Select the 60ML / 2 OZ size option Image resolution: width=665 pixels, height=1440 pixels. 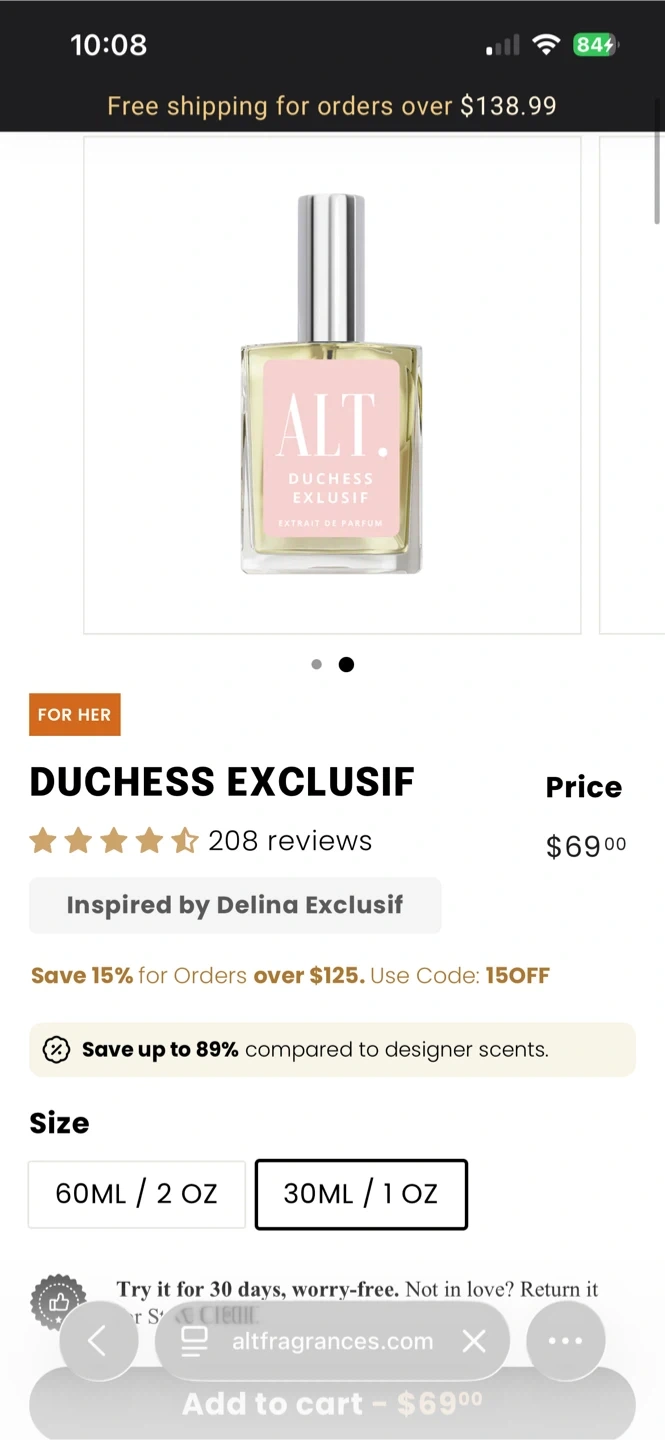137,1194
